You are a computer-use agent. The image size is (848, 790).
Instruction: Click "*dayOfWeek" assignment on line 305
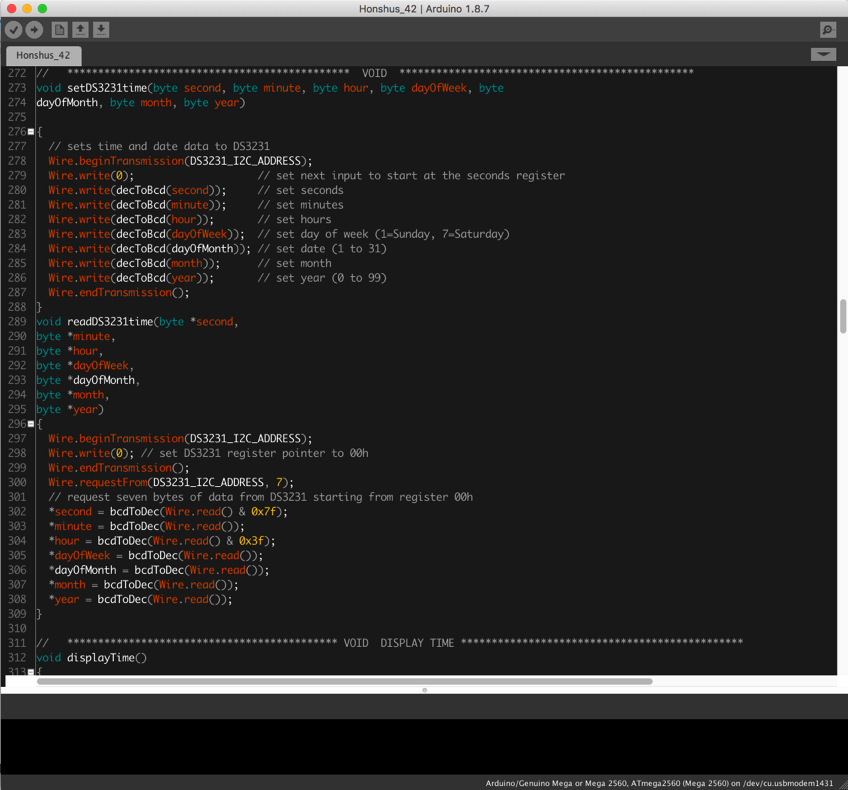click(x=80, y=555)
